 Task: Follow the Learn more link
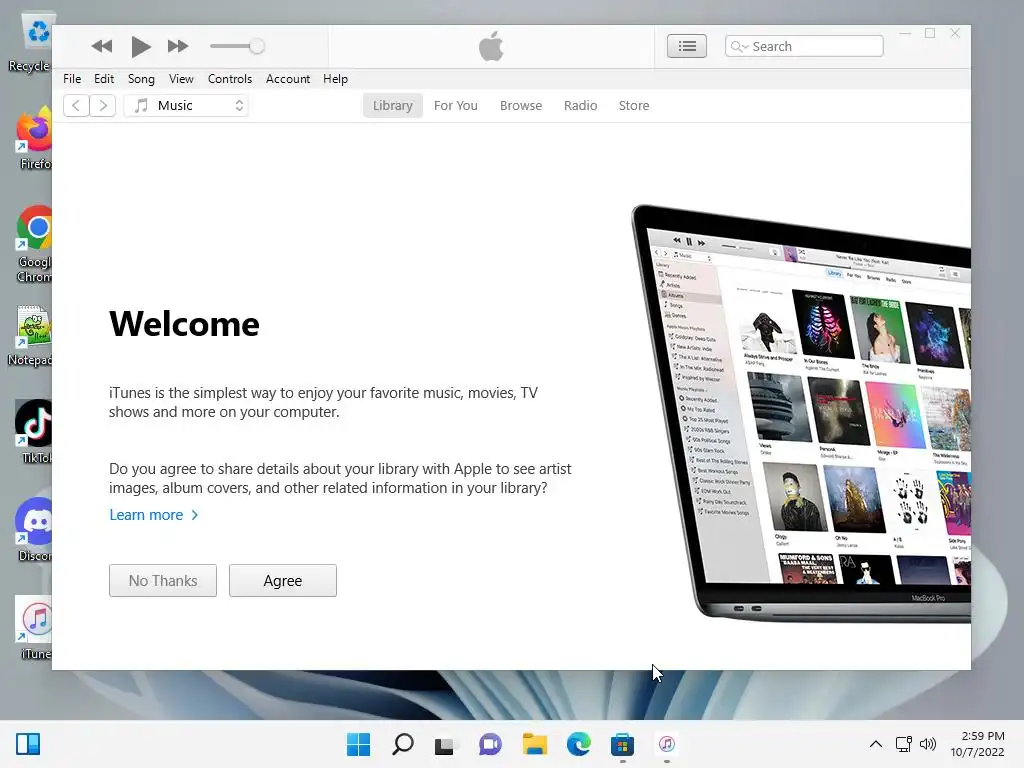[153, 515]
